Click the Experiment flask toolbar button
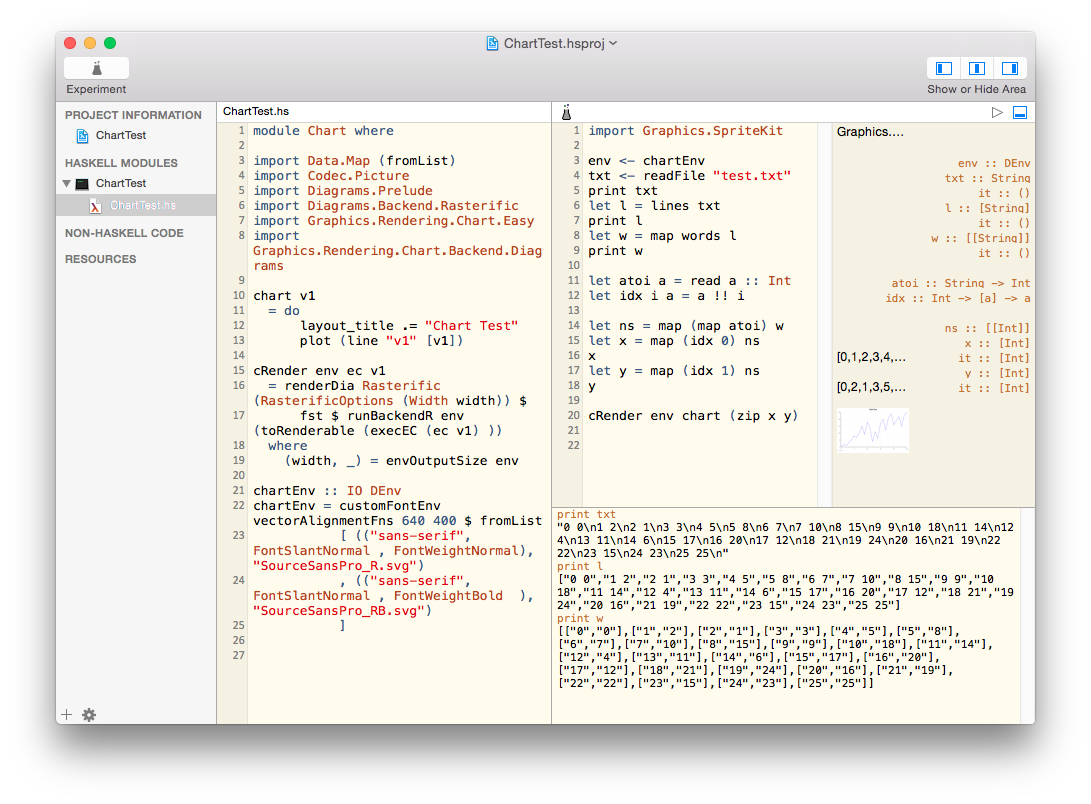Image resolution: width=1091 pixels, height=804 pixels. coord(96,68)
